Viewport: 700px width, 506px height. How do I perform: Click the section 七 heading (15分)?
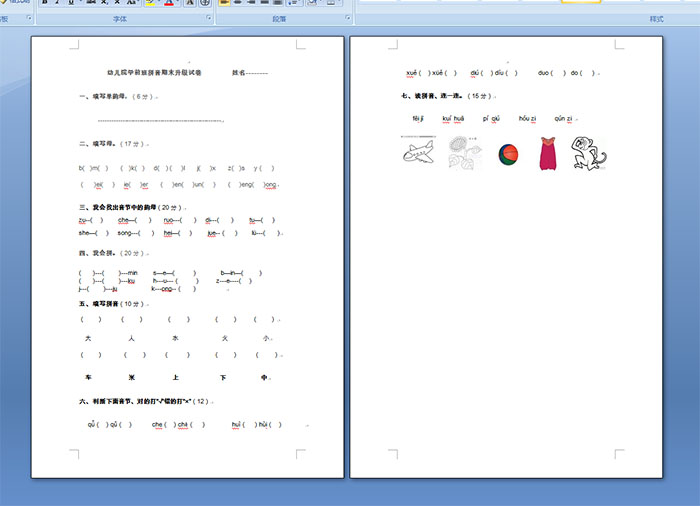448,96
